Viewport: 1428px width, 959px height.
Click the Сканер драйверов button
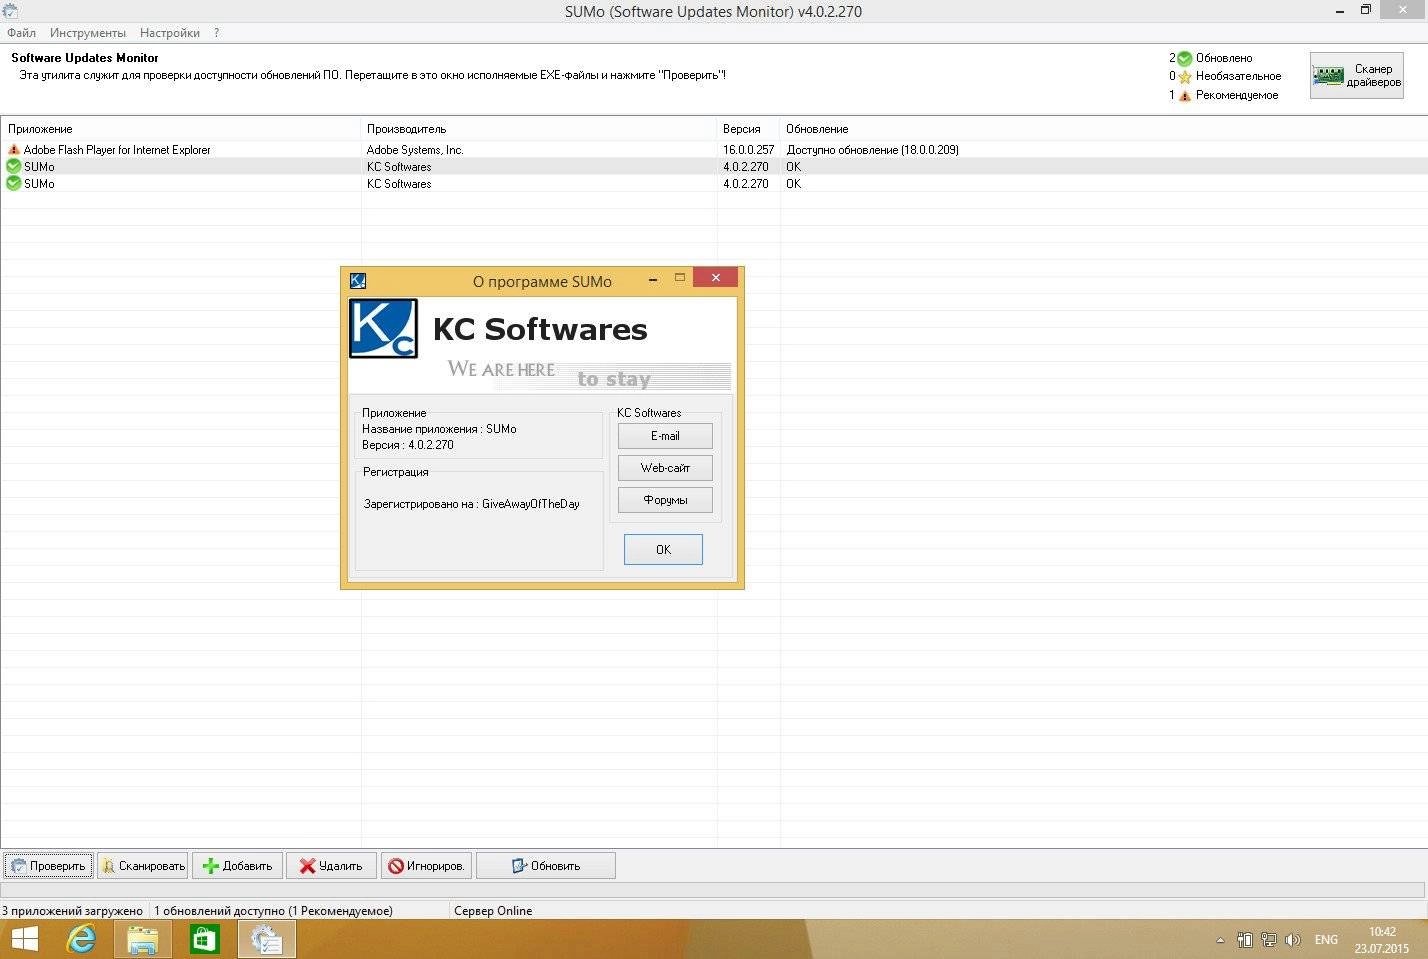click(x=1357, y=75)
